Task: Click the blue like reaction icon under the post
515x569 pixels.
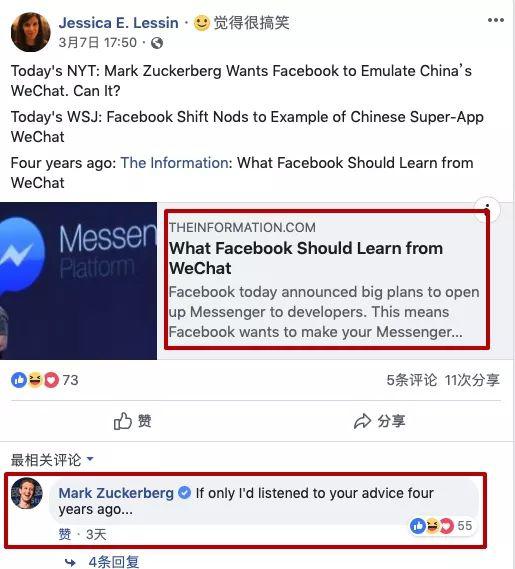Action: pyautogui.click(x=19, y=380)
